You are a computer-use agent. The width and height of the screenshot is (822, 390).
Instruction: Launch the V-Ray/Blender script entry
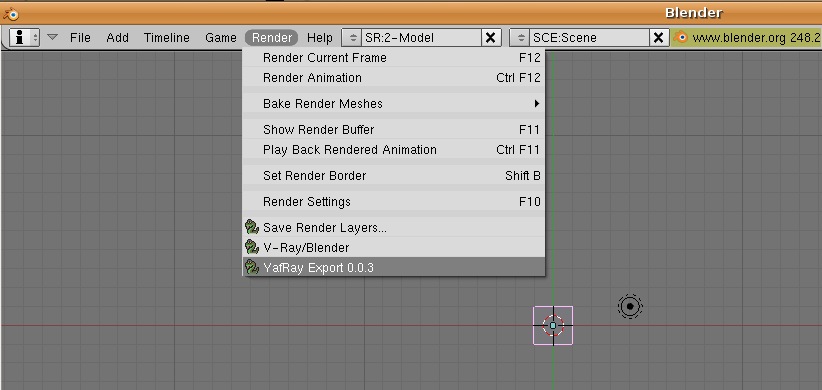click(394, 247)
